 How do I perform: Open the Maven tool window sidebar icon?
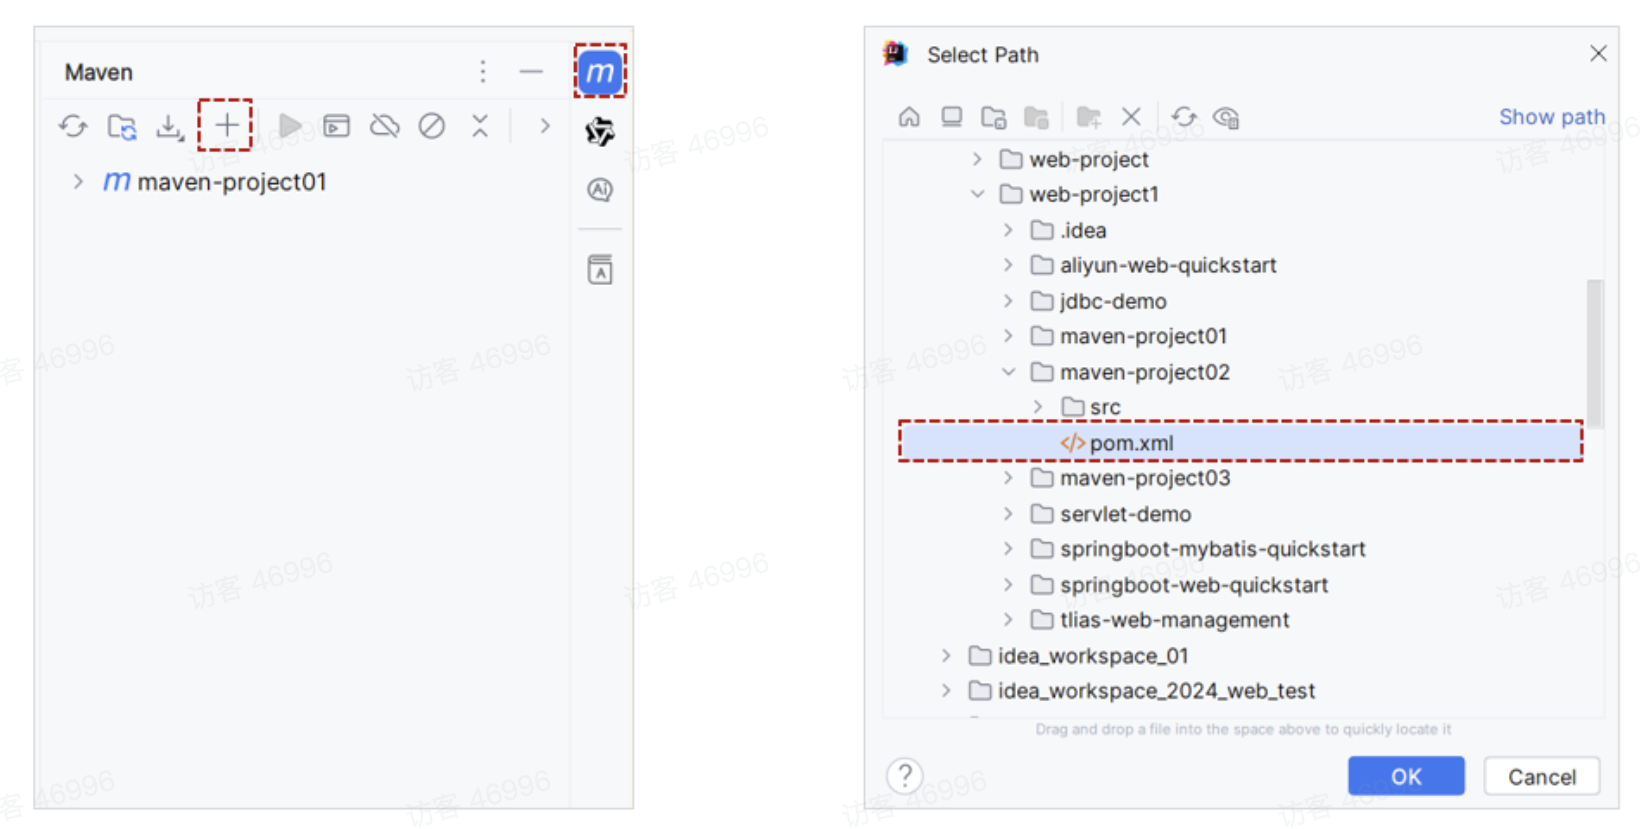point(600,72)
